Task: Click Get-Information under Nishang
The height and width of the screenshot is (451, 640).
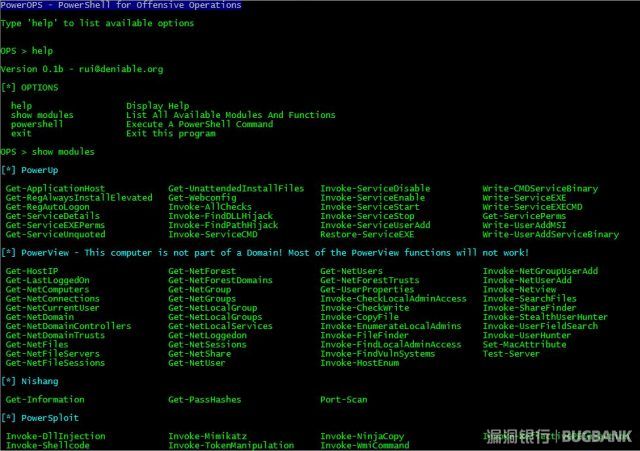Action: [x=45, y=400]
